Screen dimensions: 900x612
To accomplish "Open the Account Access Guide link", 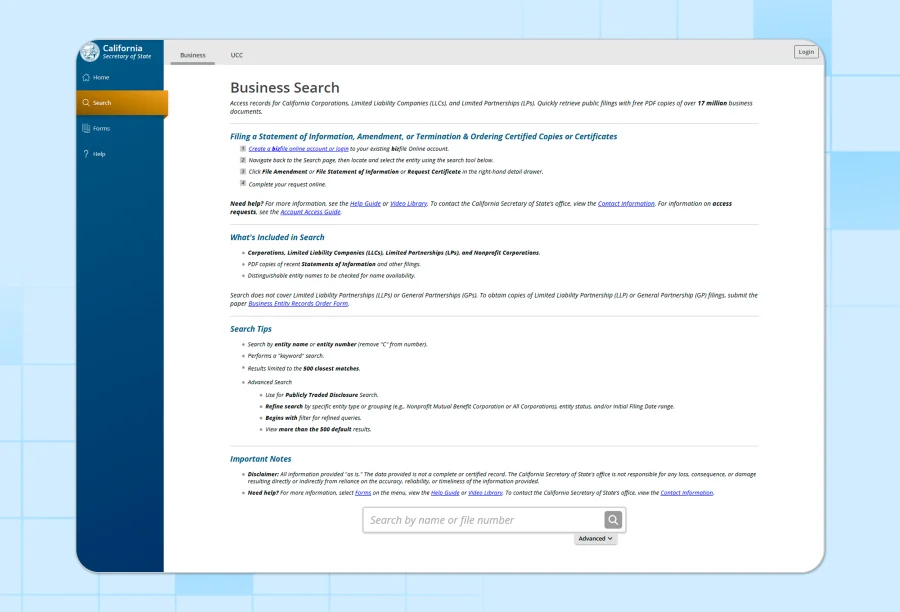I will point(311,212).
